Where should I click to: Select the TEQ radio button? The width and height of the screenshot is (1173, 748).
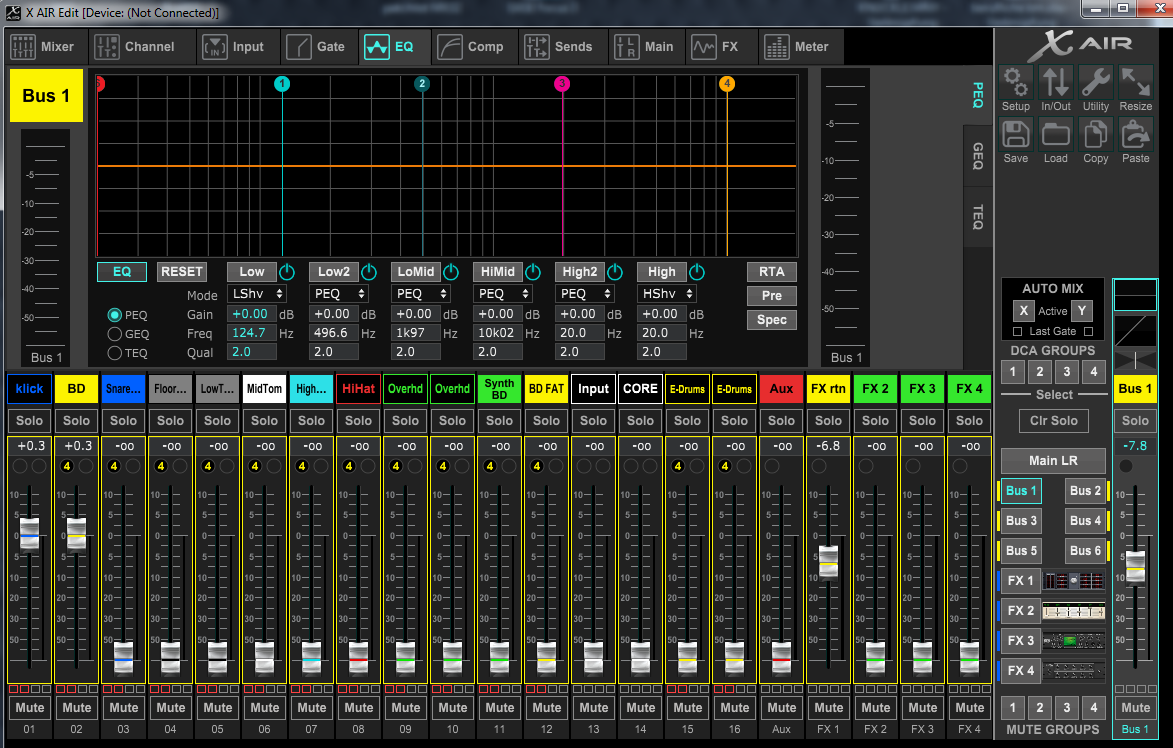(114, 352)
